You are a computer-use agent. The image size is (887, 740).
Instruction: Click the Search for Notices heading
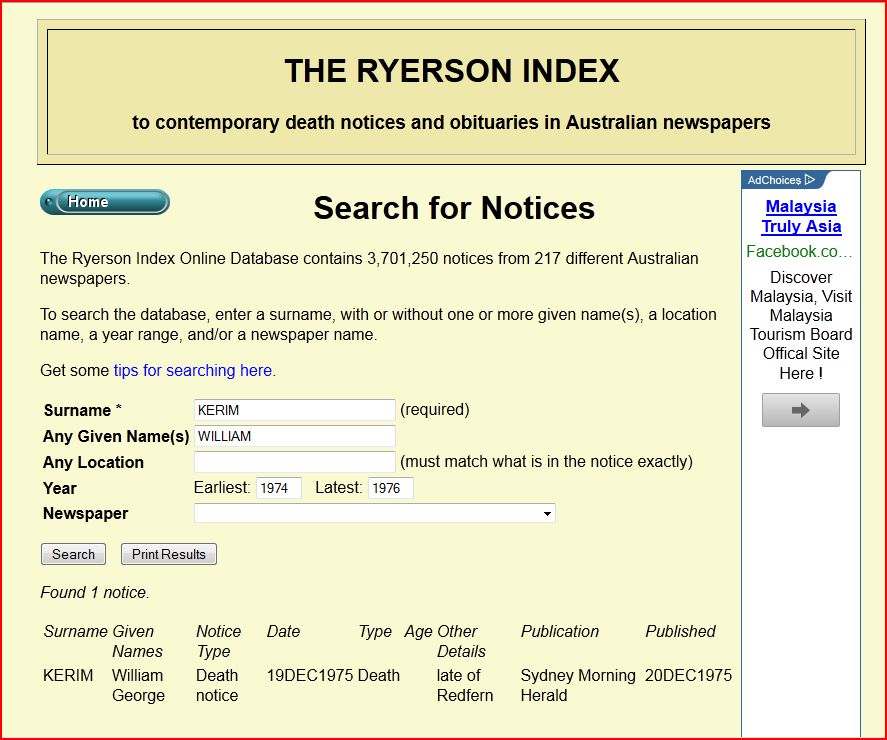click(454, 208)
